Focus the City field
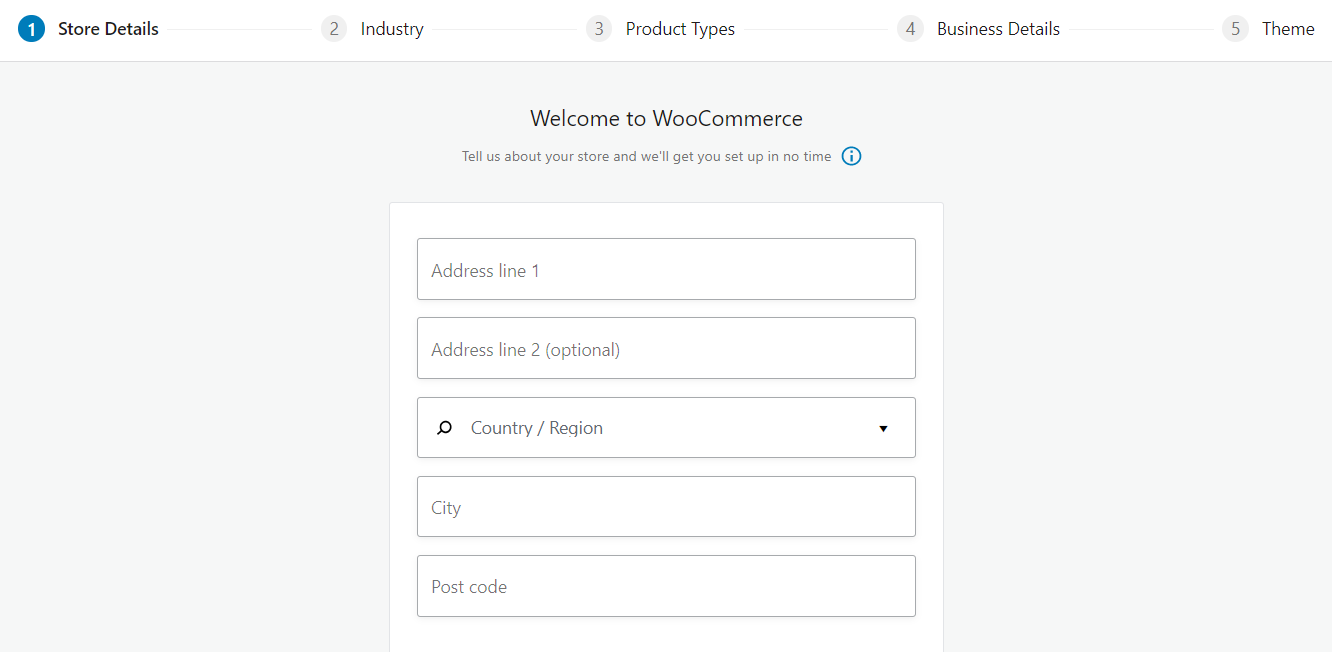 pos(666,507)
